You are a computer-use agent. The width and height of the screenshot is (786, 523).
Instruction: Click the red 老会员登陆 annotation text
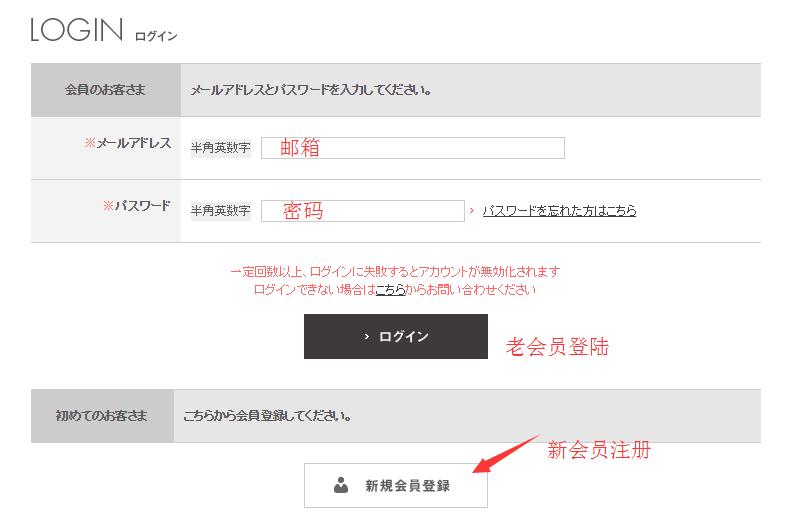click(557, 347)
